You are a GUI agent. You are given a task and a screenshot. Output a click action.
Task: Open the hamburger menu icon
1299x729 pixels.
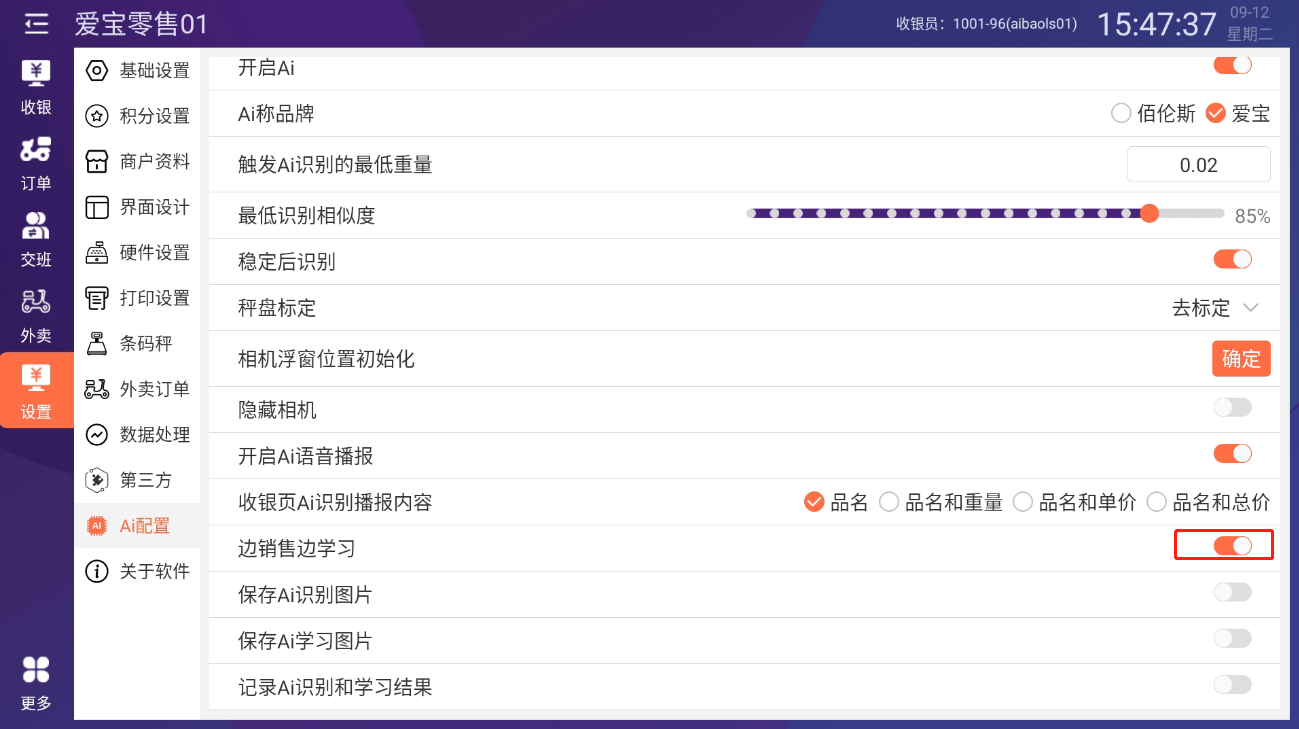[36, 23]
